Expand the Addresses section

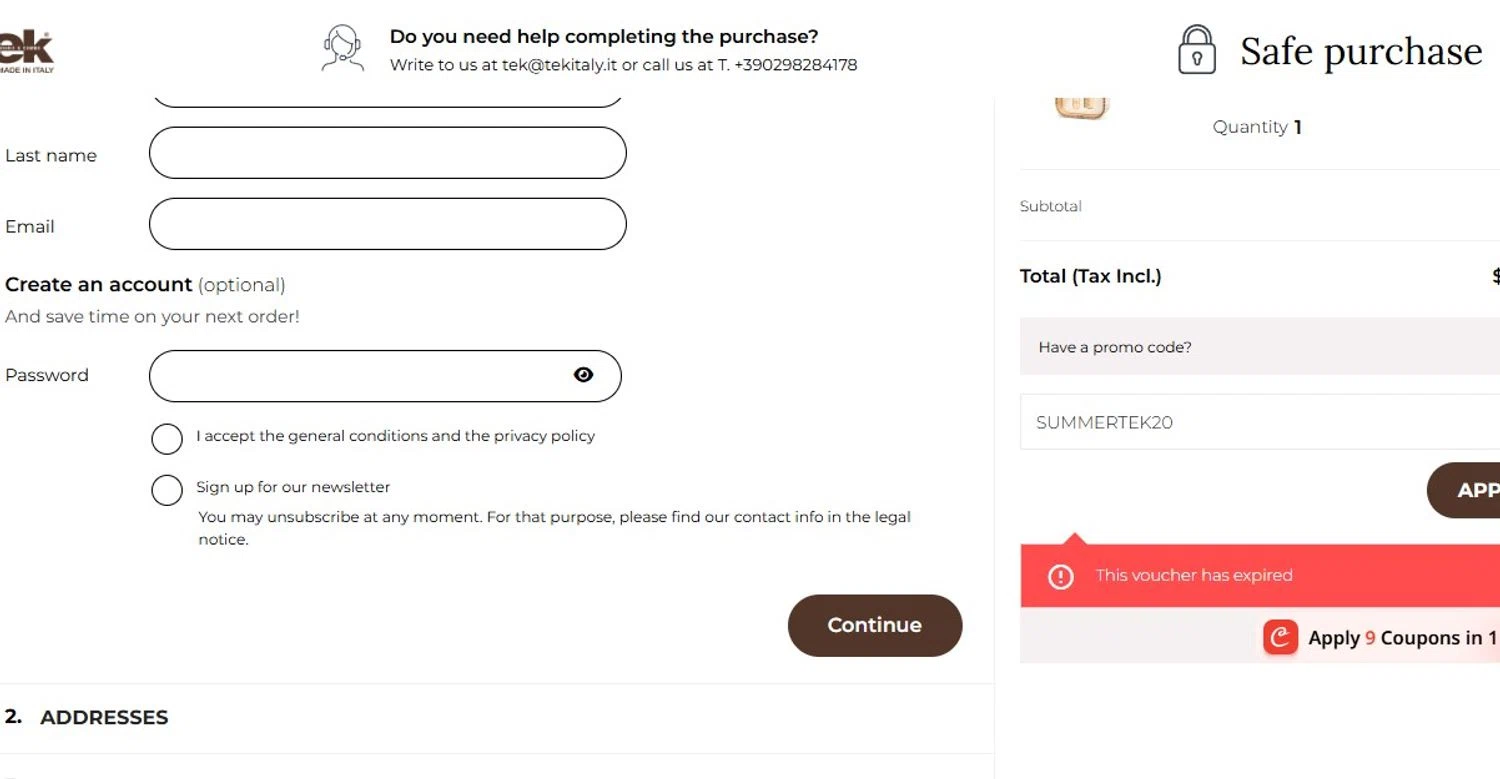(104, 717)
